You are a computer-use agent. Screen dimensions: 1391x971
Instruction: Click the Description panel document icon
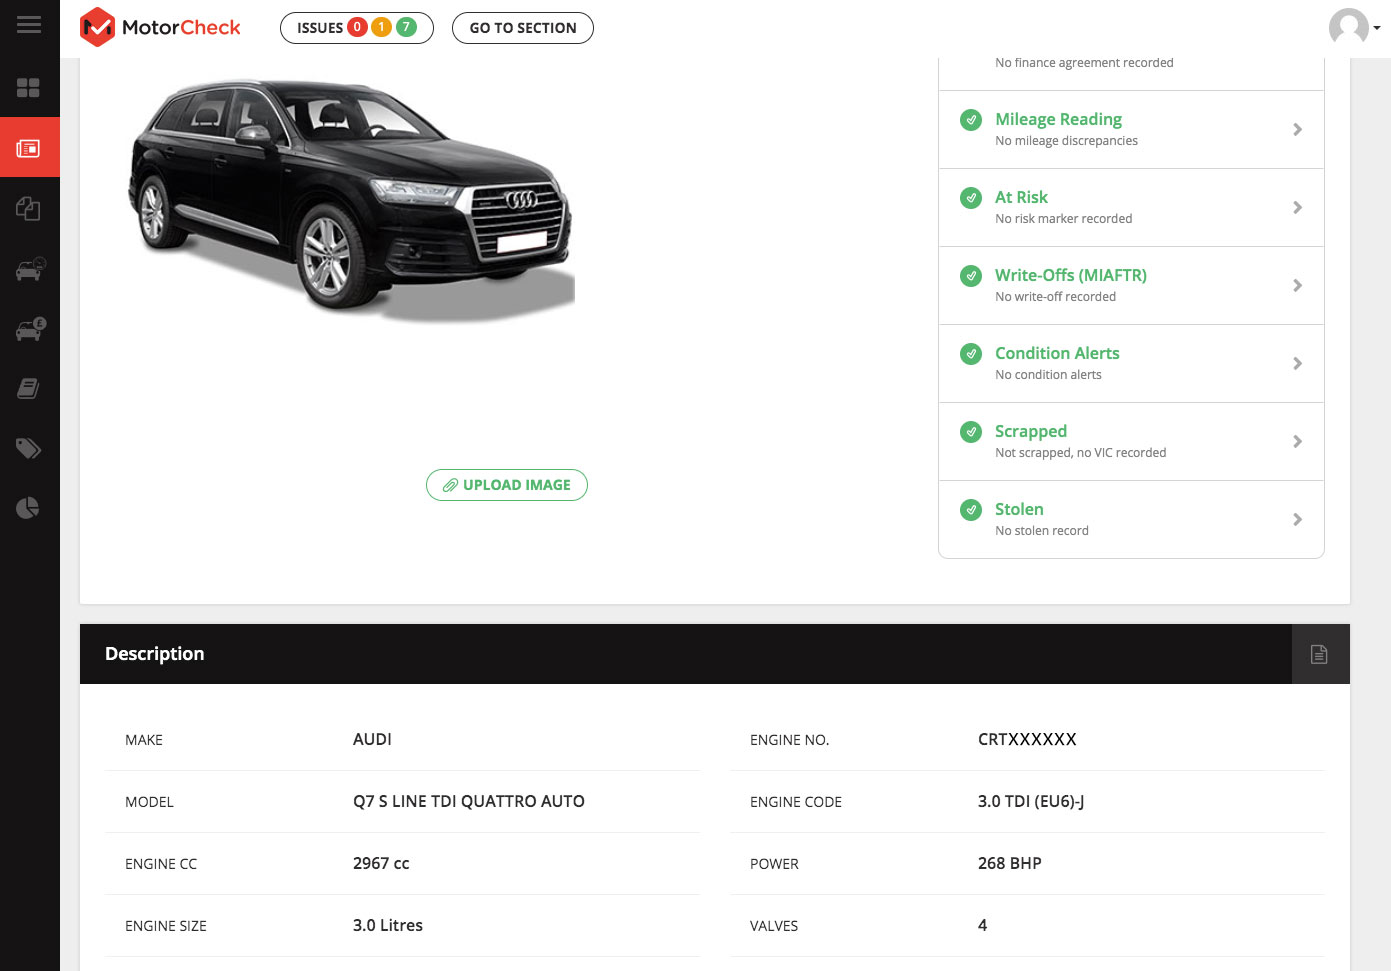coord(1320,654)
